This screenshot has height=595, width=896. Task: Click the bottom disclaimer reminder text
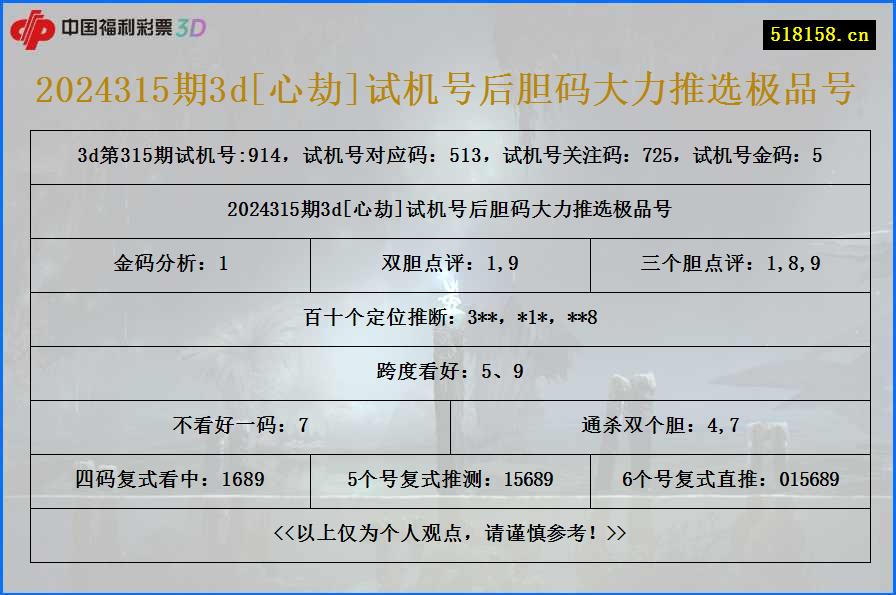point(448,533)
